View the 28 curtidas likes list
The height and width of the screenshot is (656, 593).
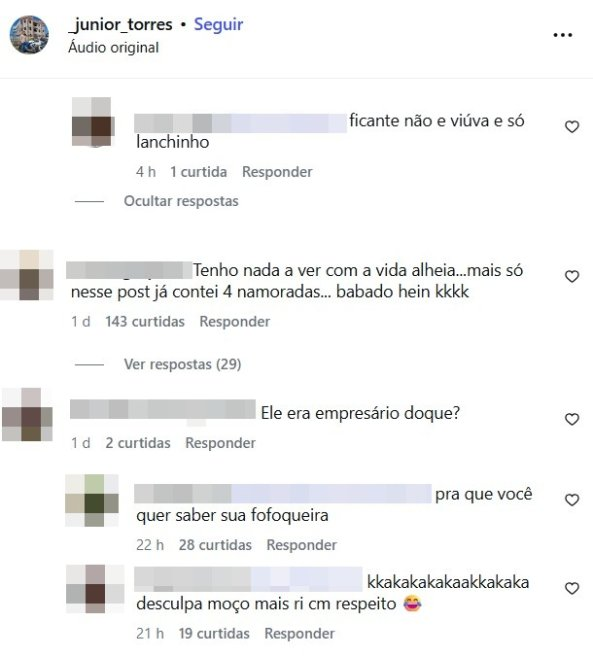point(215,545)
